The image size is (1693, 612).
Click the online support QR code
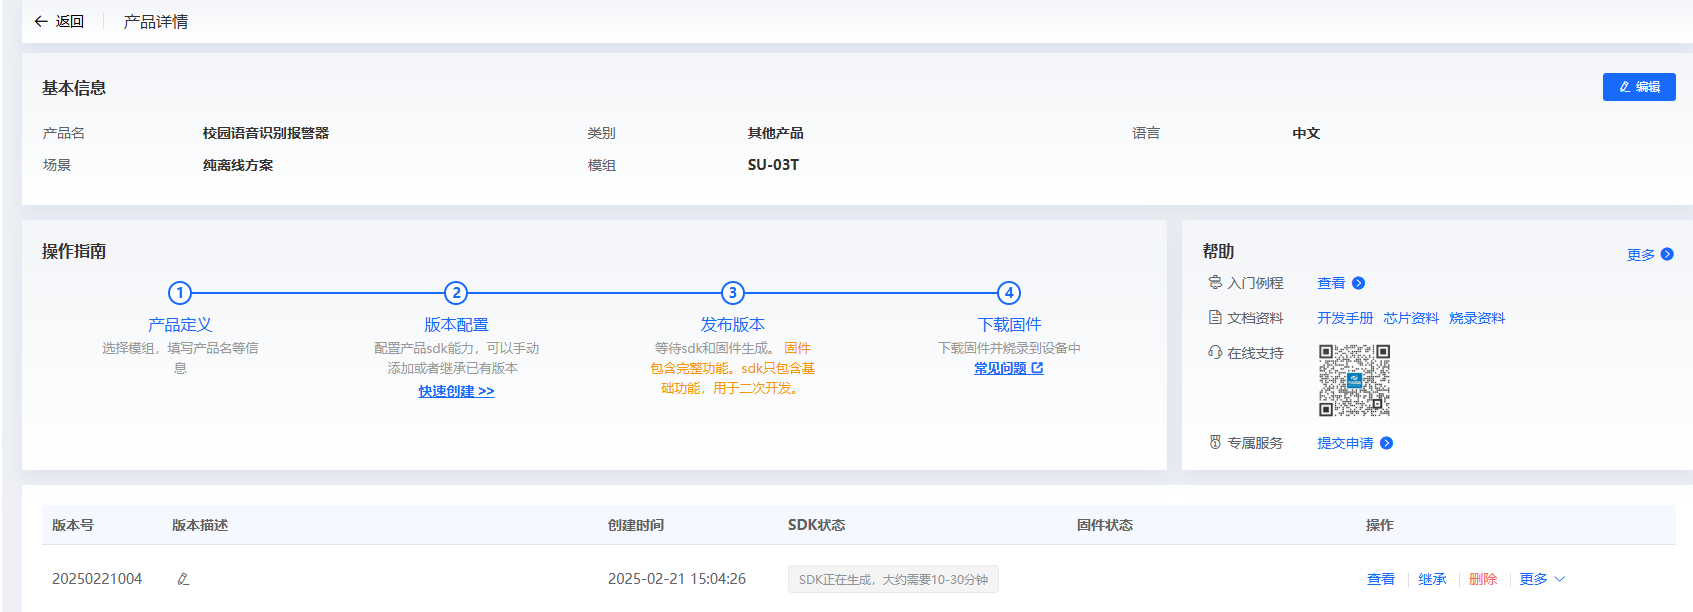1354,380
